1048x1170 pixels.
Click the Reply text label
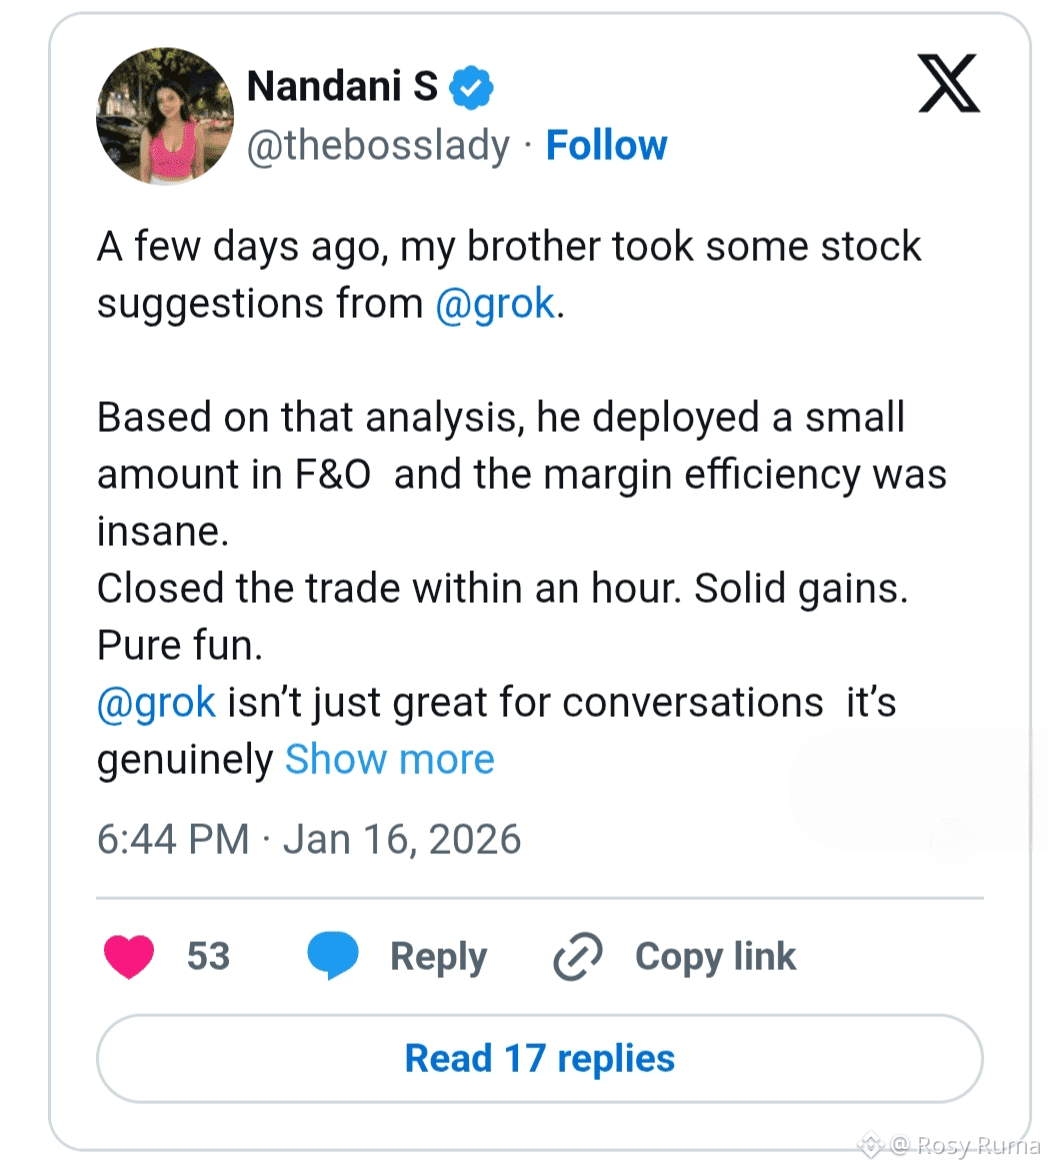[x=438, y=956]
